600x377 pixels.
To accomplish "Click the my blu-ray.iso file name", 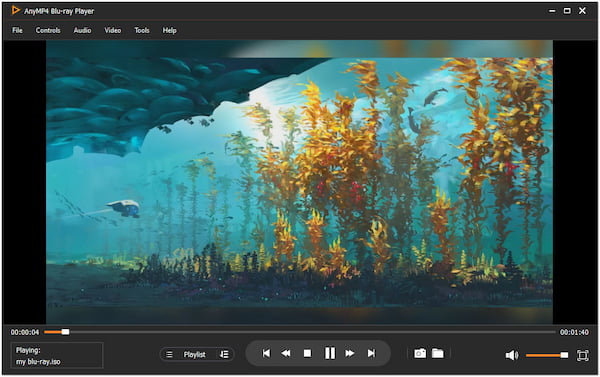I will (38, 362).
